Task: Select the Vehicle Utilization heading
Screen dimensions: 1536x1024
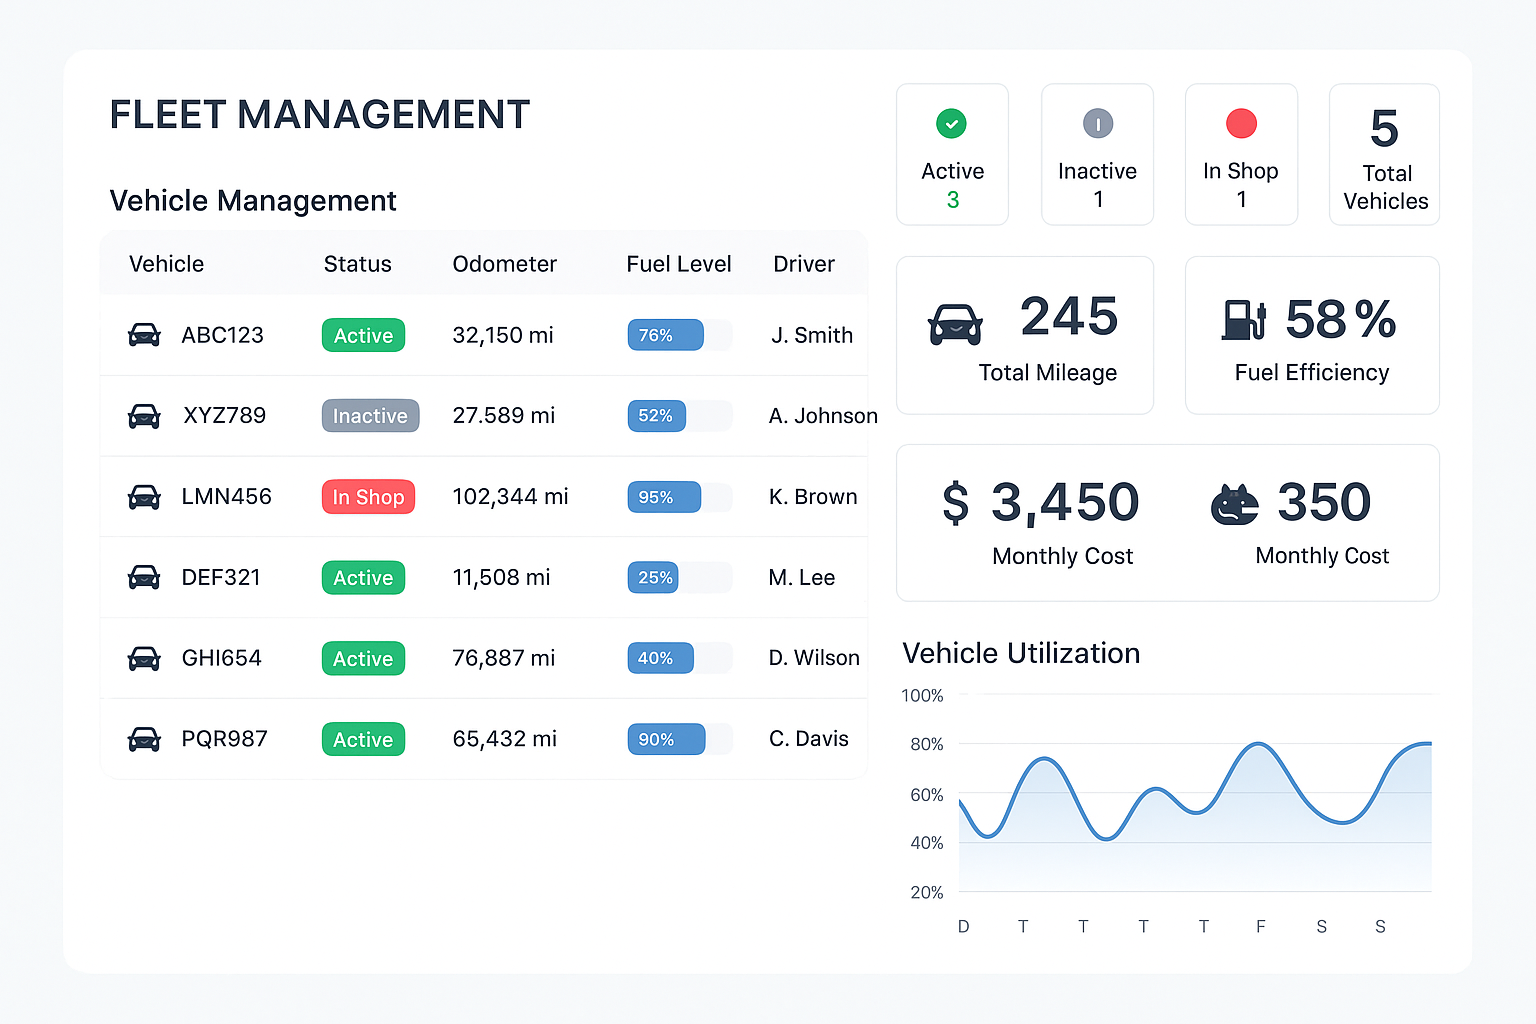Action: (x=1021, y=653)
